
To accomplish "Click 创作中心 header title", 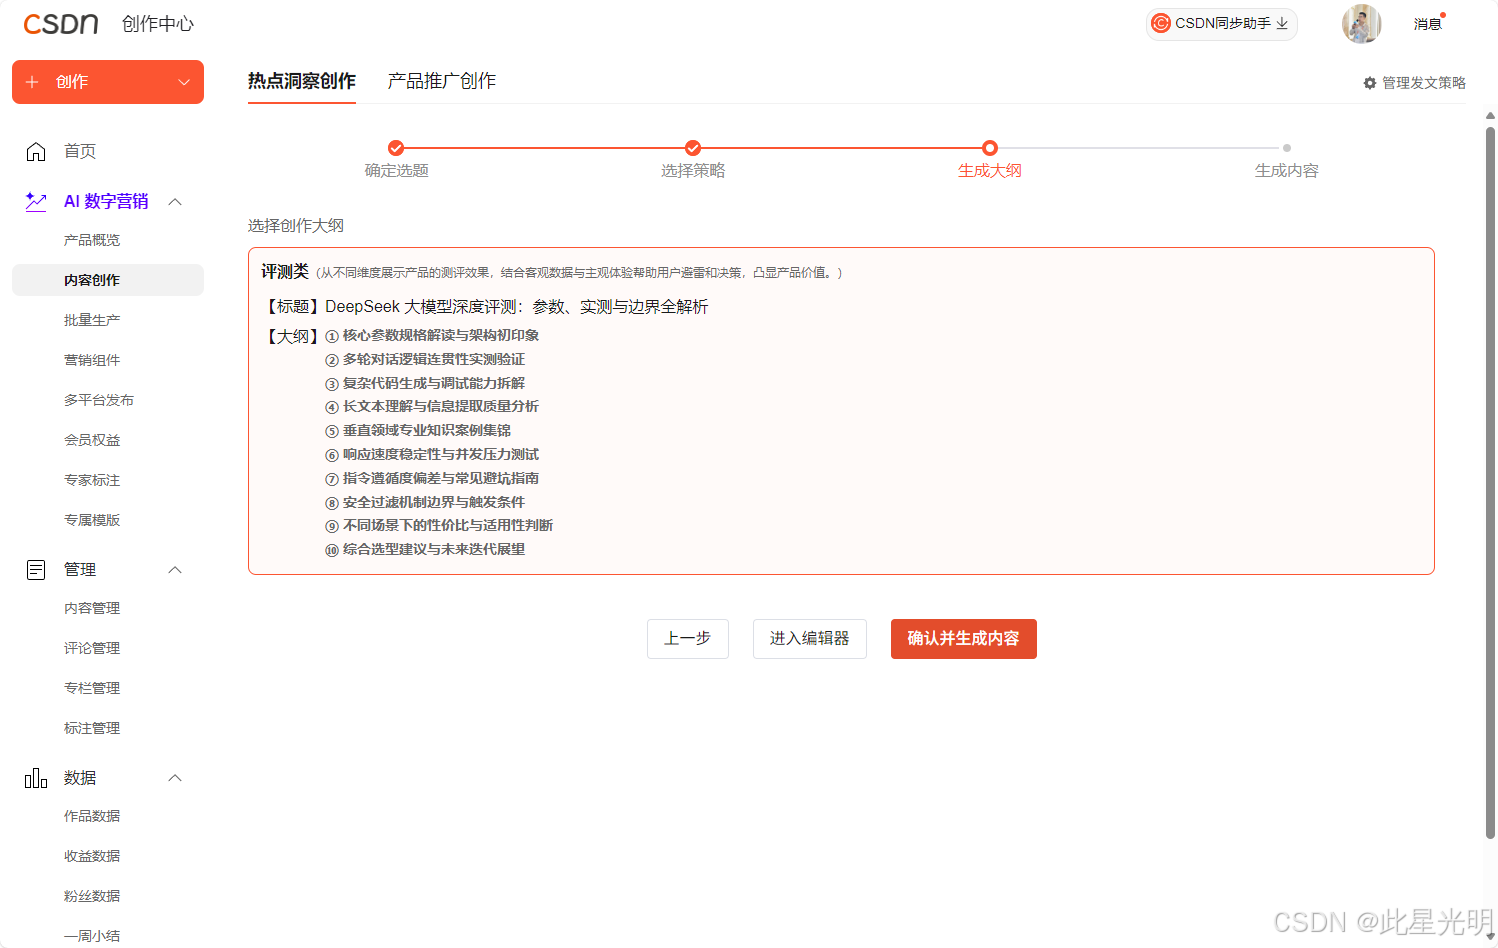I will tap(158, 24).
